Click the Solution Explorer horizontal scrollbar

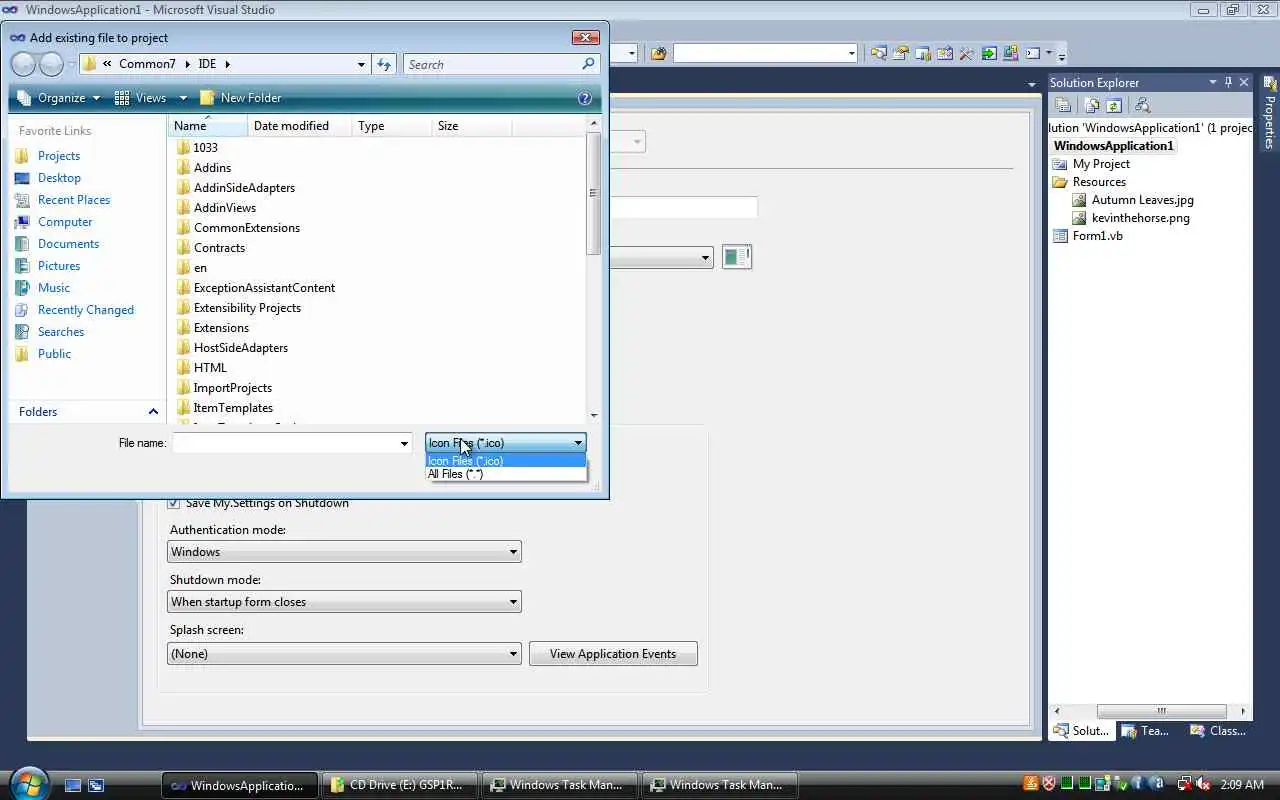(x=1162, y=711)
